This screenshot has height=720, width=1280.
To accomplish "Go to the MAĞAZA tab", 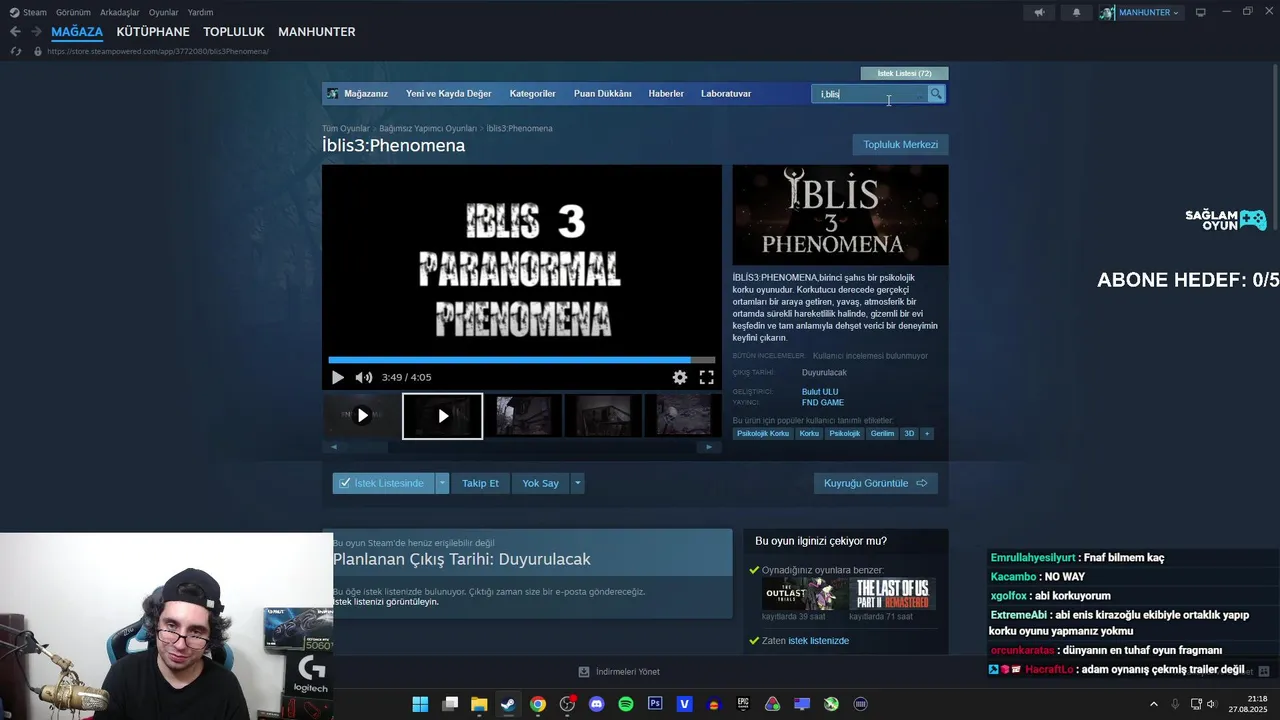I will [77, 32].
